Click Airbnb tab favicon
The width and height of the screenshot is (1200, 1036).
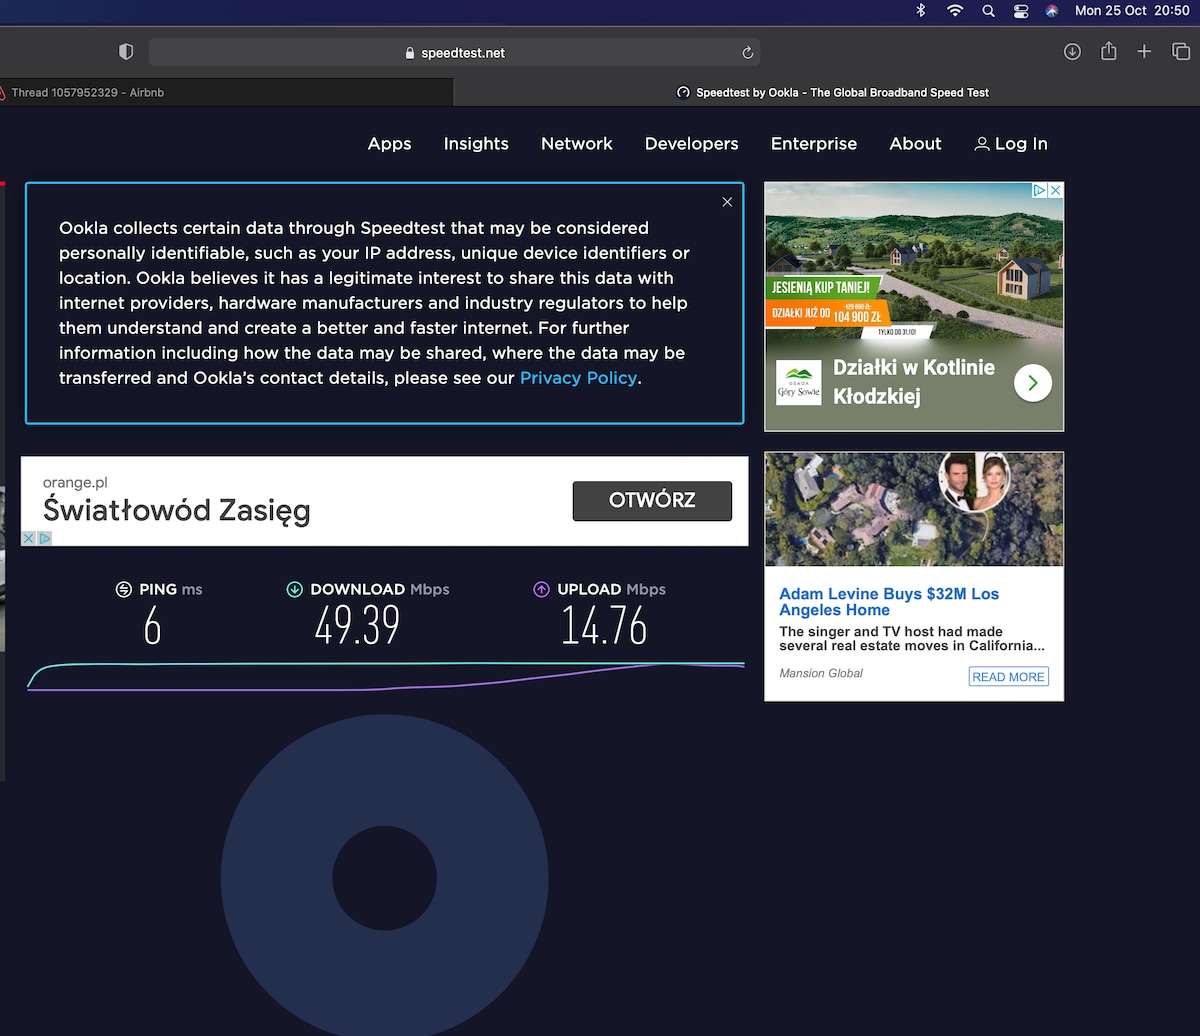3,92
